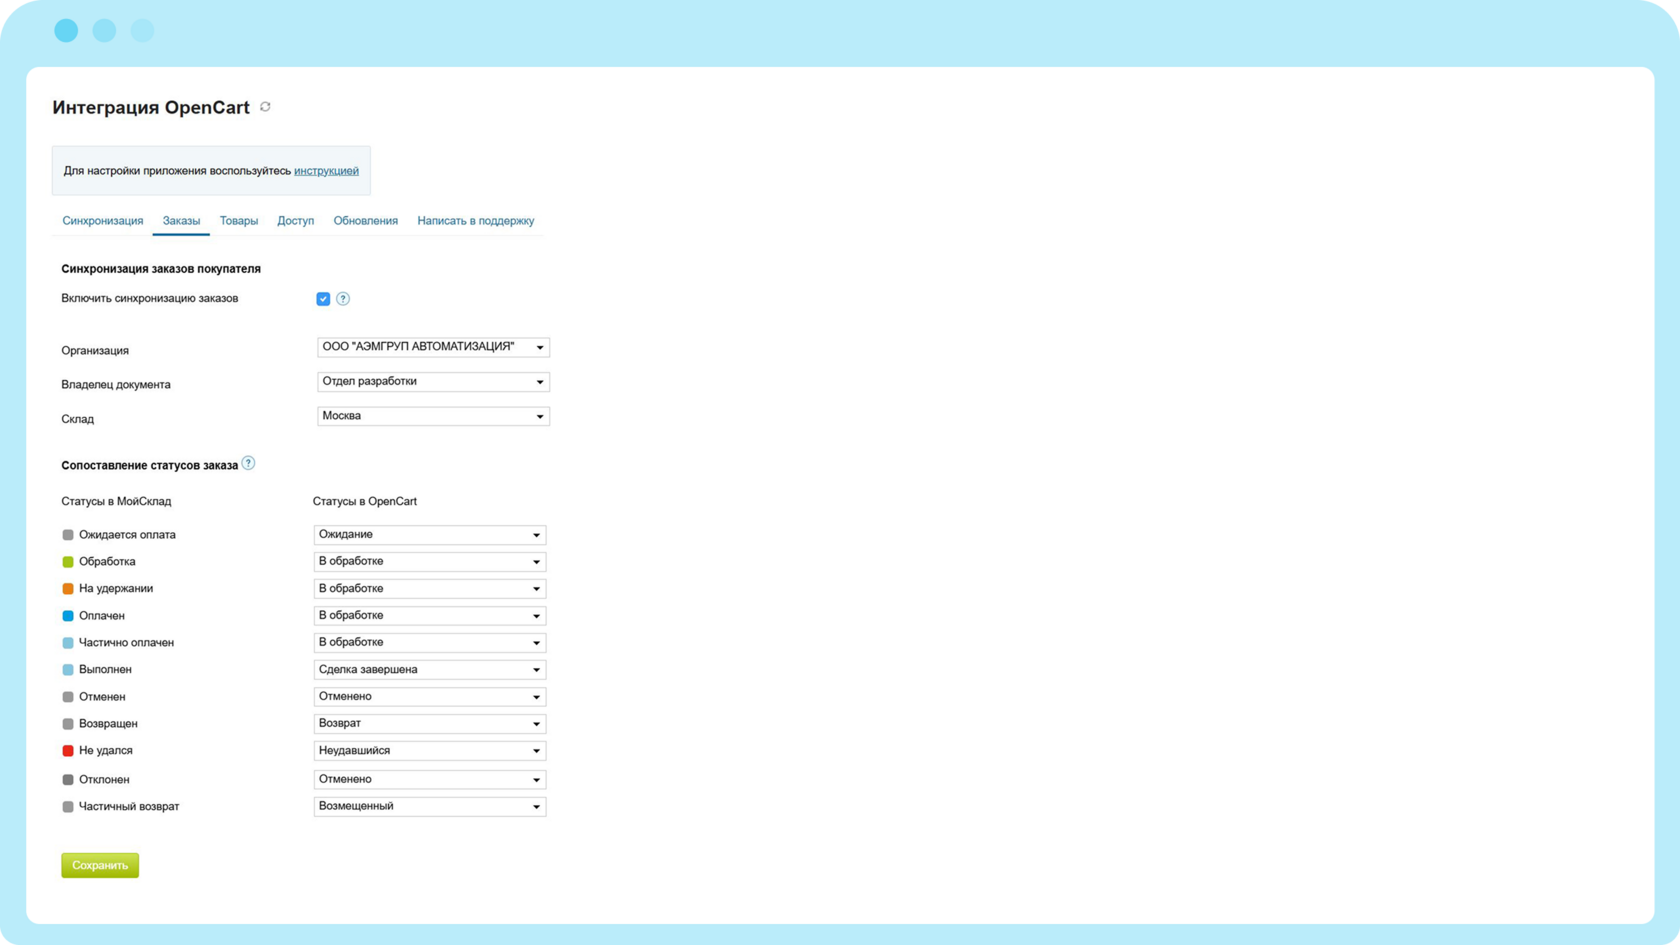Click the Включить синхронизацию заказов label
The image size is (1680, 945).
150,298
